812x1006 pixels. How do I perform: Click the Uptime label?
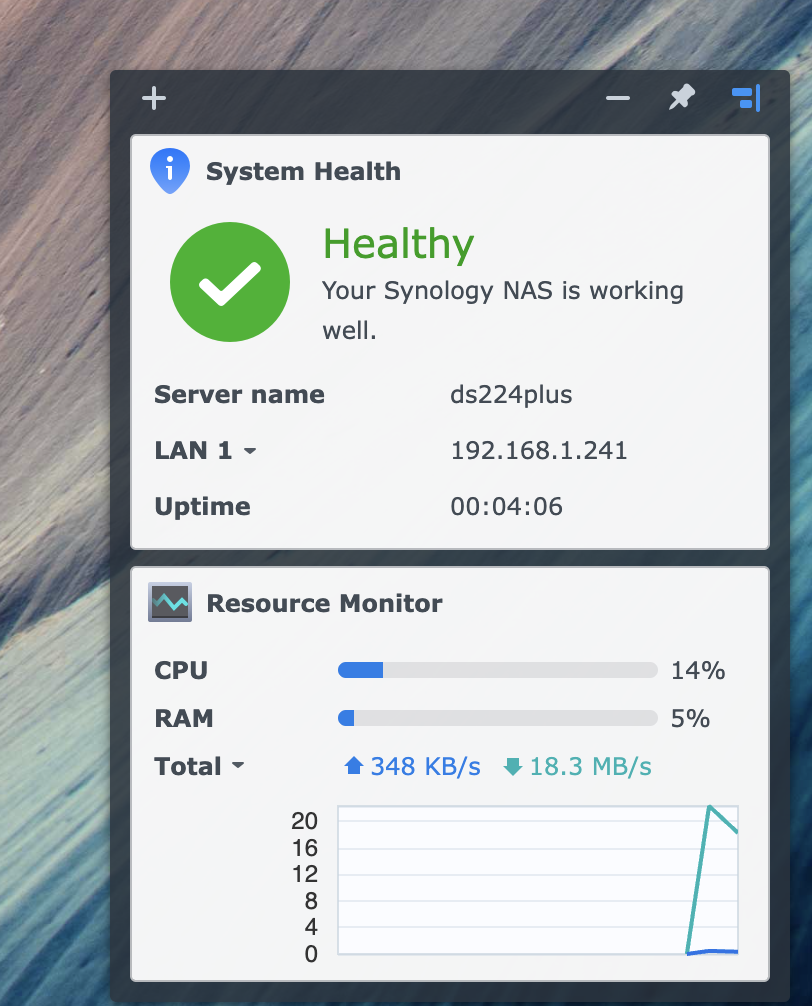pyautogui.click(x=202, y=507)
